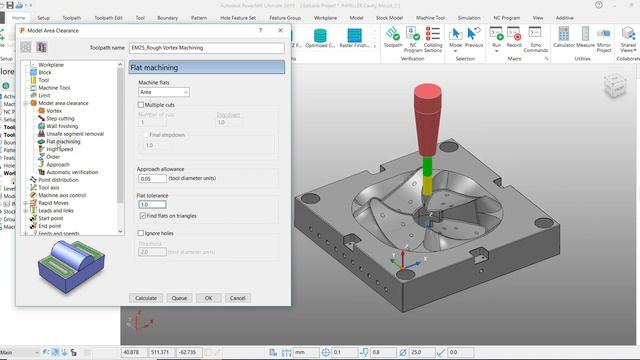The height and width of the screenshot is (360, 640).
Task: Click the help question mark in dialog
Action: 260,31
